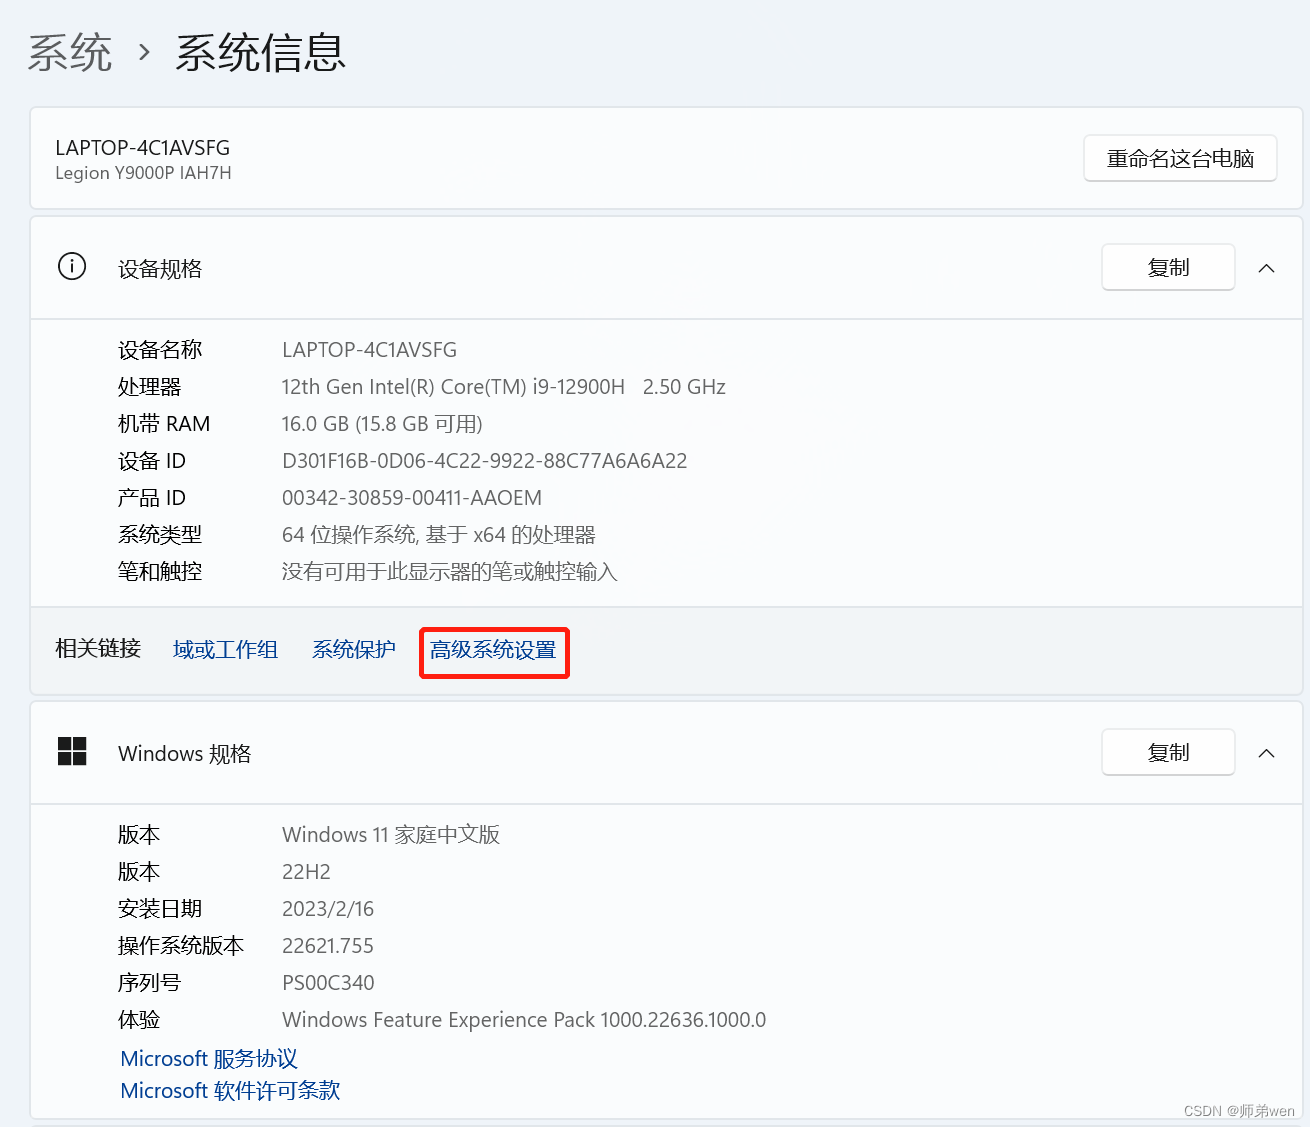Click the 产品 ID label
Screen dimensions: 1310x1127
pyautogui.click(x=152, y=498)
